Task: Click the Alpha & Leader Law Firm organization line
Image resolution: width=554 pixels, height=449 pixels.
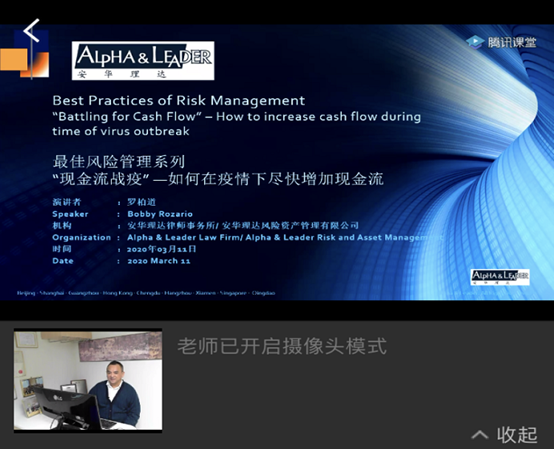Action: [x=285, y=237]
